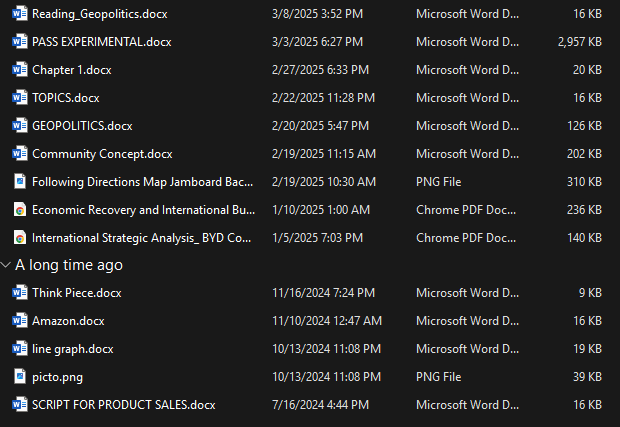
Task: Select file name TOPICS.docx
Action: coord(66,98)
